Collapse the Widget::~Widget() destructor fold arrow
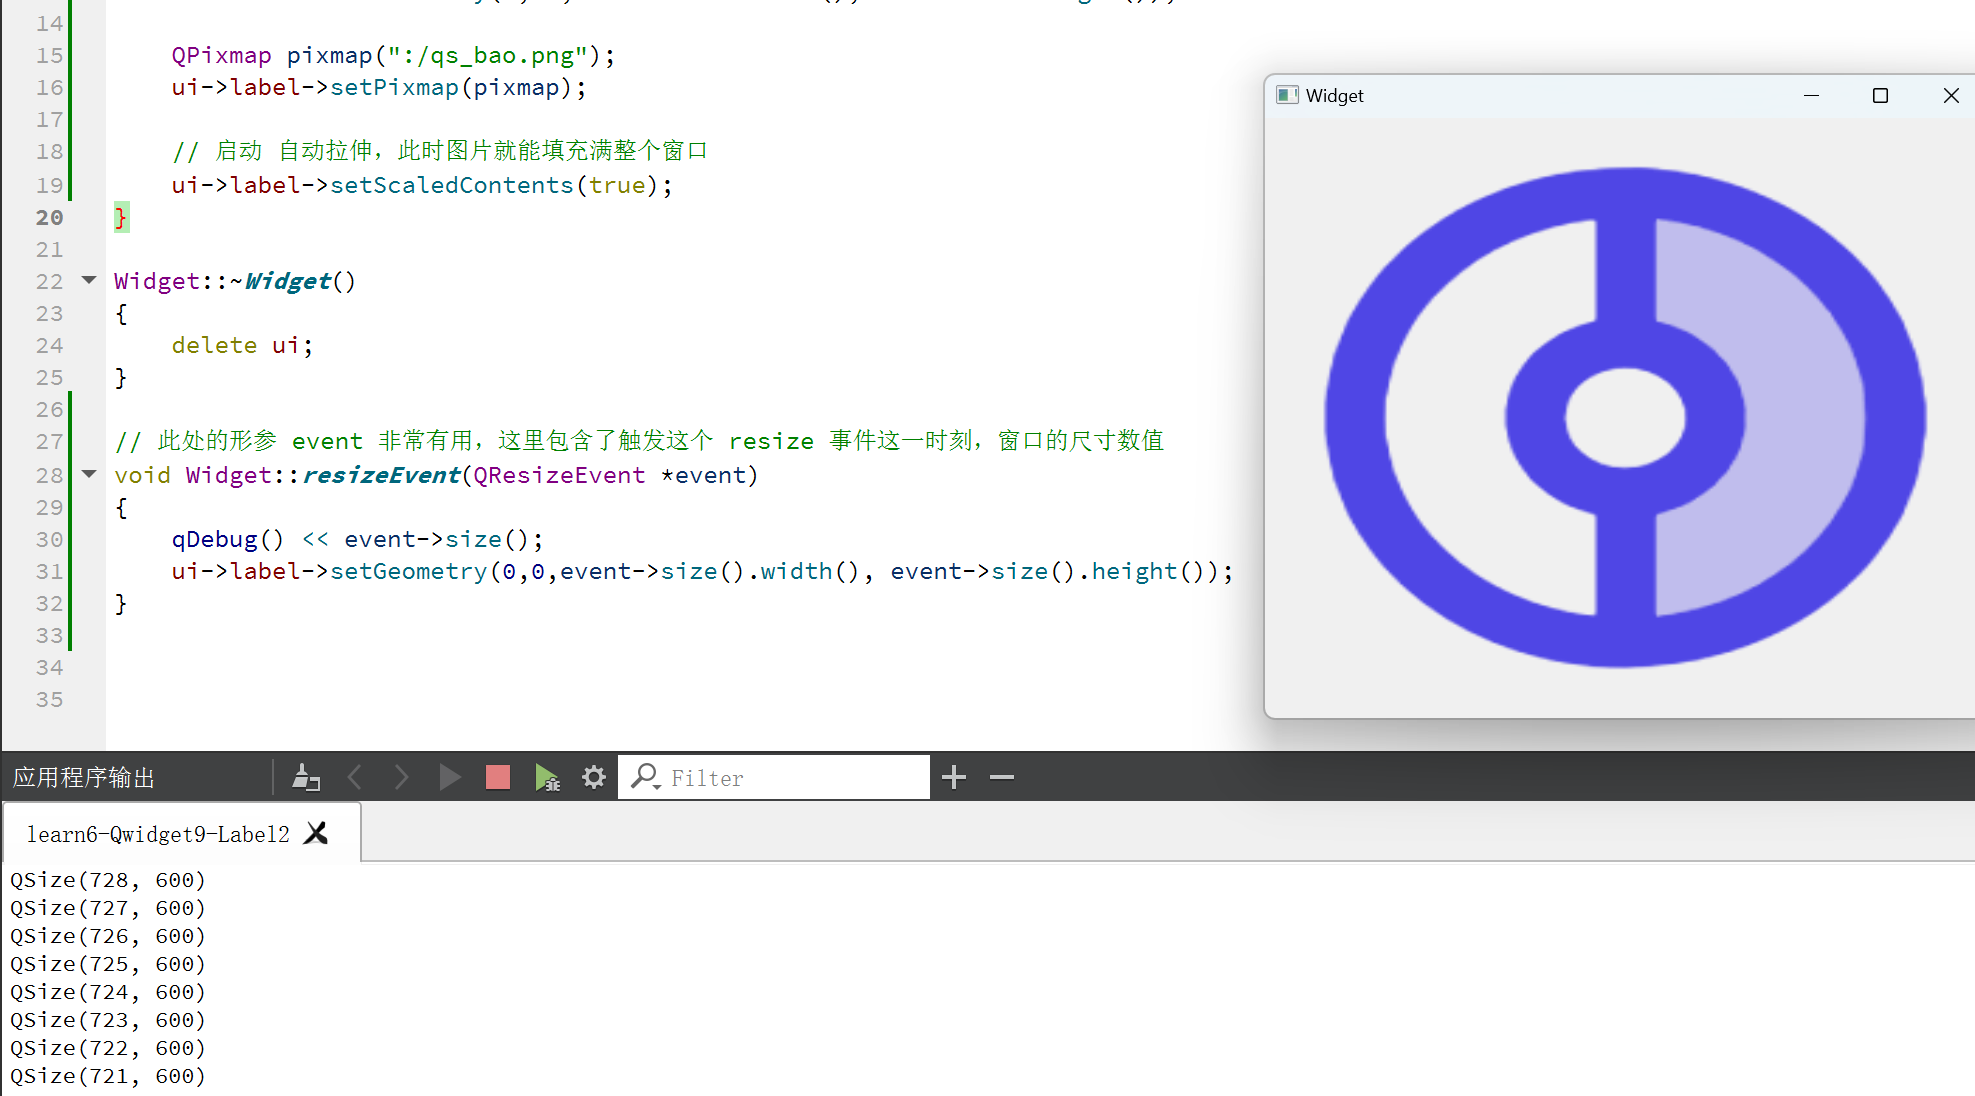The image size is (1975, 1096). coord(89,280)
